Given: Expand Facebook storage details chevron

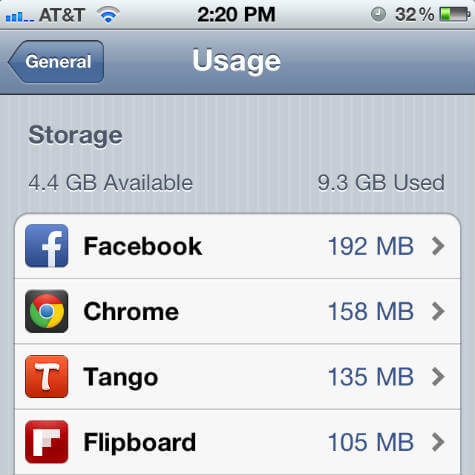Looking at the screenshot, I should coord(438,246).
